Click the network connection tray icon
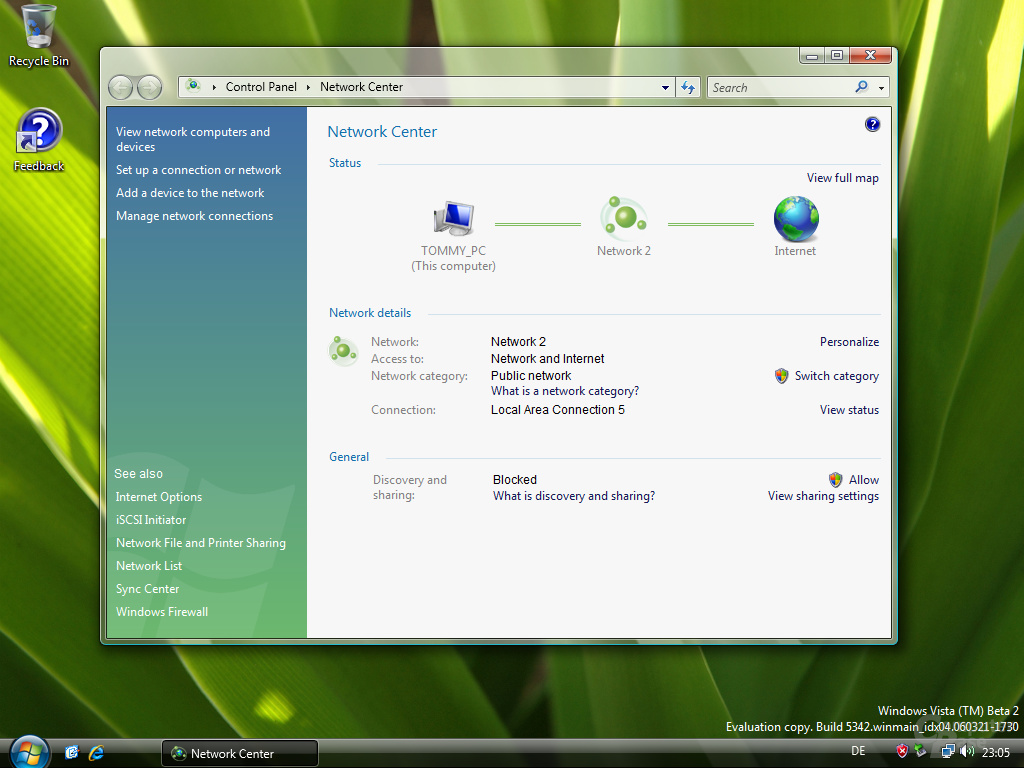The image size is (1024, 768). point(947,752)
